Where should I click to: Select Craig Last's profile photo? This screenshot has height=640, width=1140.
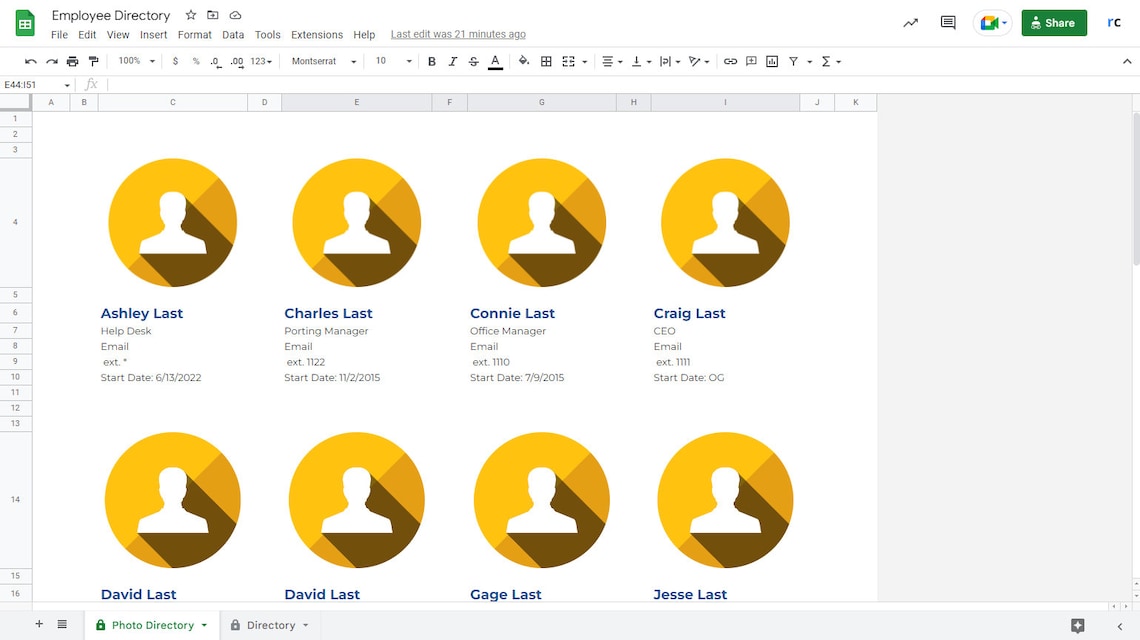[725, 223]
